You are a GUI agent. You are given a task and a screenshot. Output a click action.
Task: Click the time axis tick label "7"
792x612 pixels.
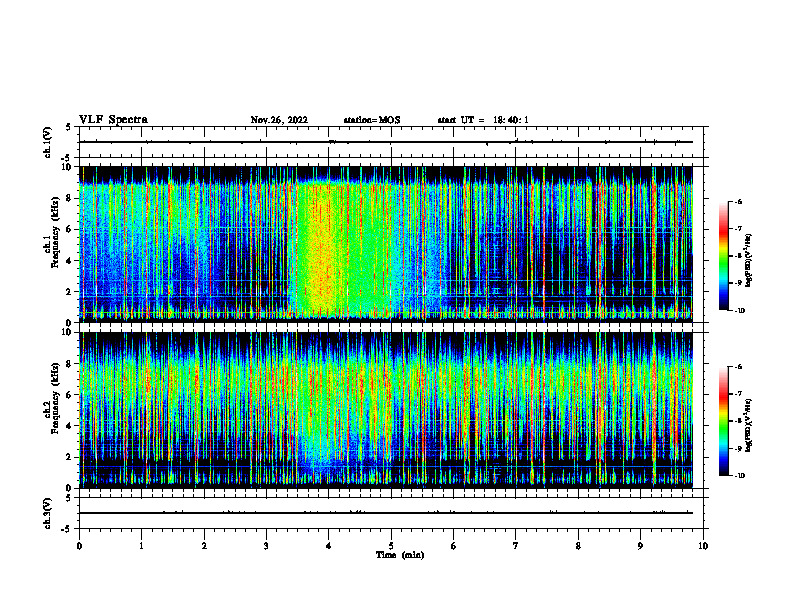click(516, 546)
